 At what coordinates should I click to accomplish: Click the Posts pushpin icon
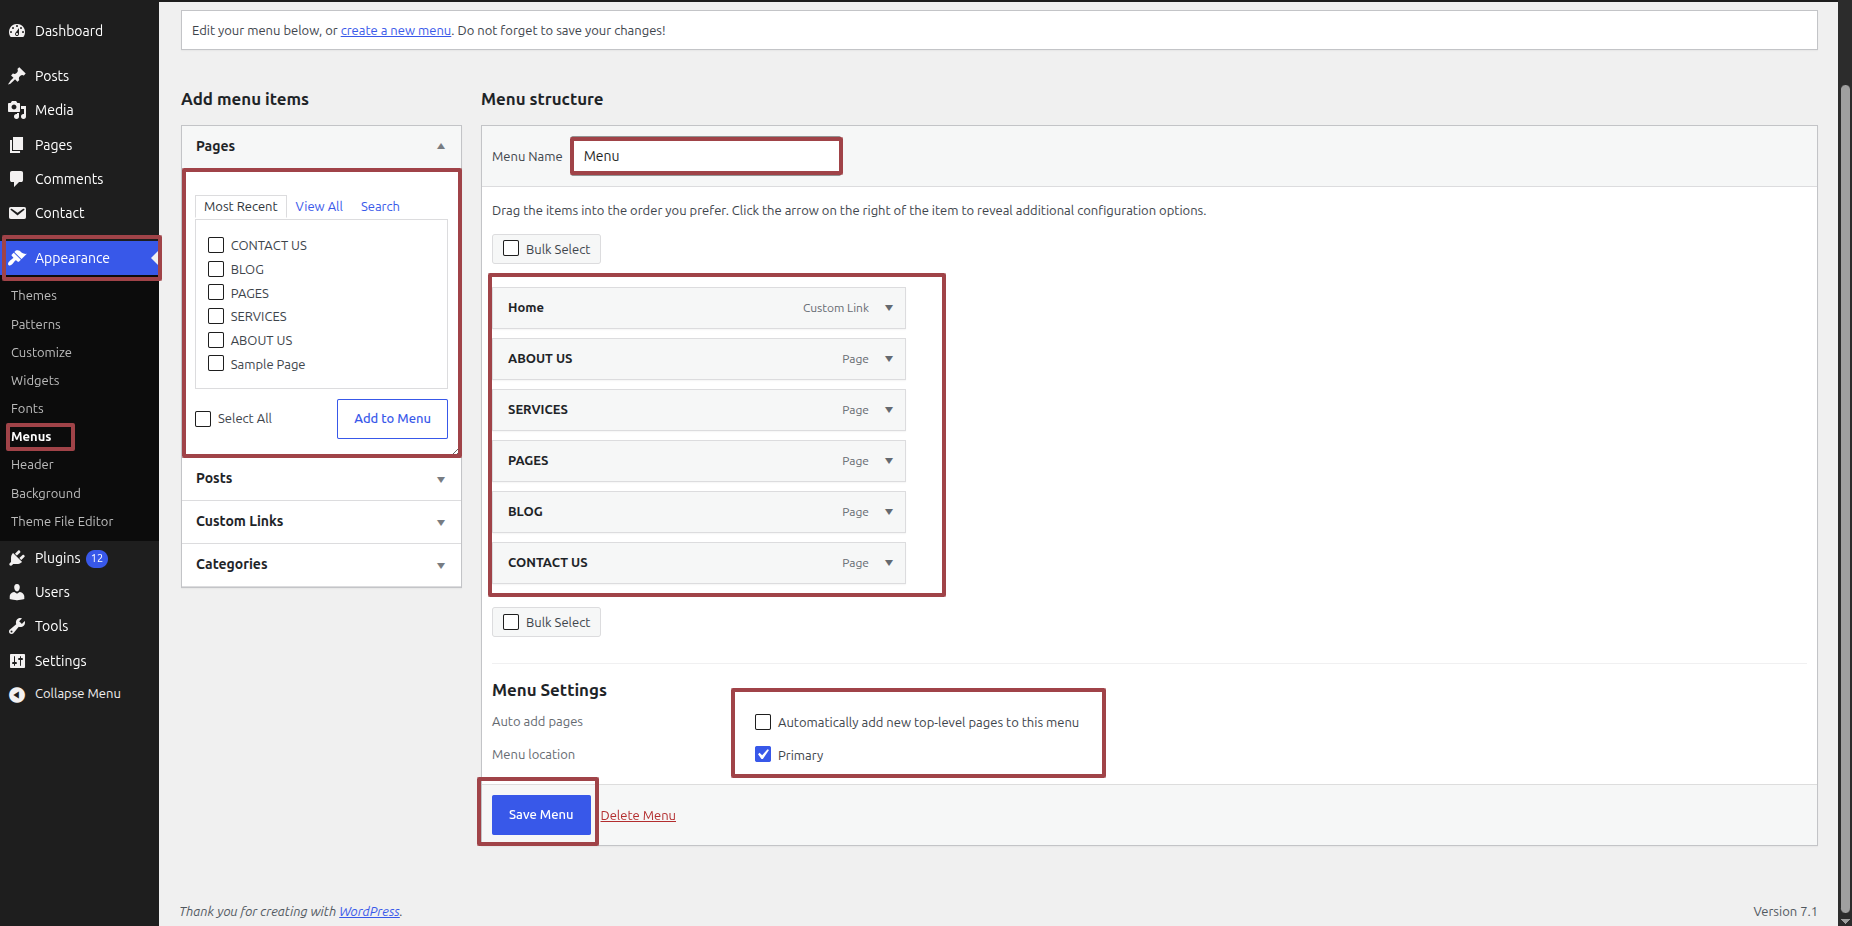click(17, 76)
